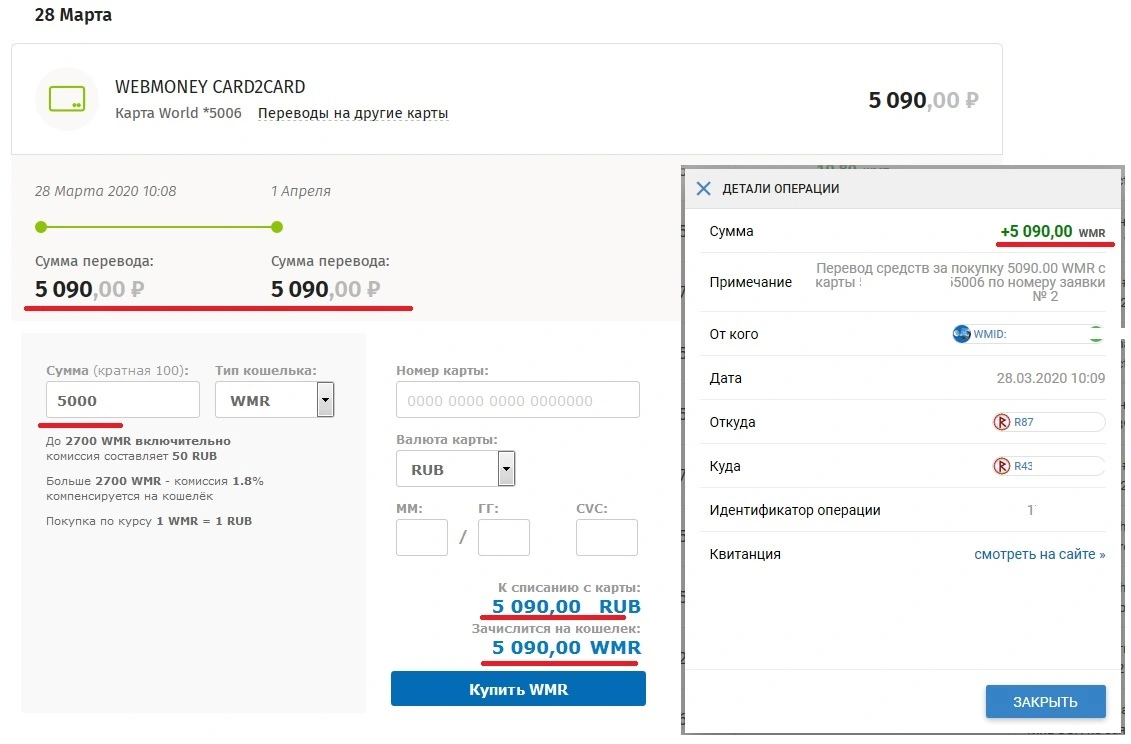The height and width of the screenshot is (744, 1131).
Task: Click the 28.03.2020 10:09 date value
Action: [1050, 378]
